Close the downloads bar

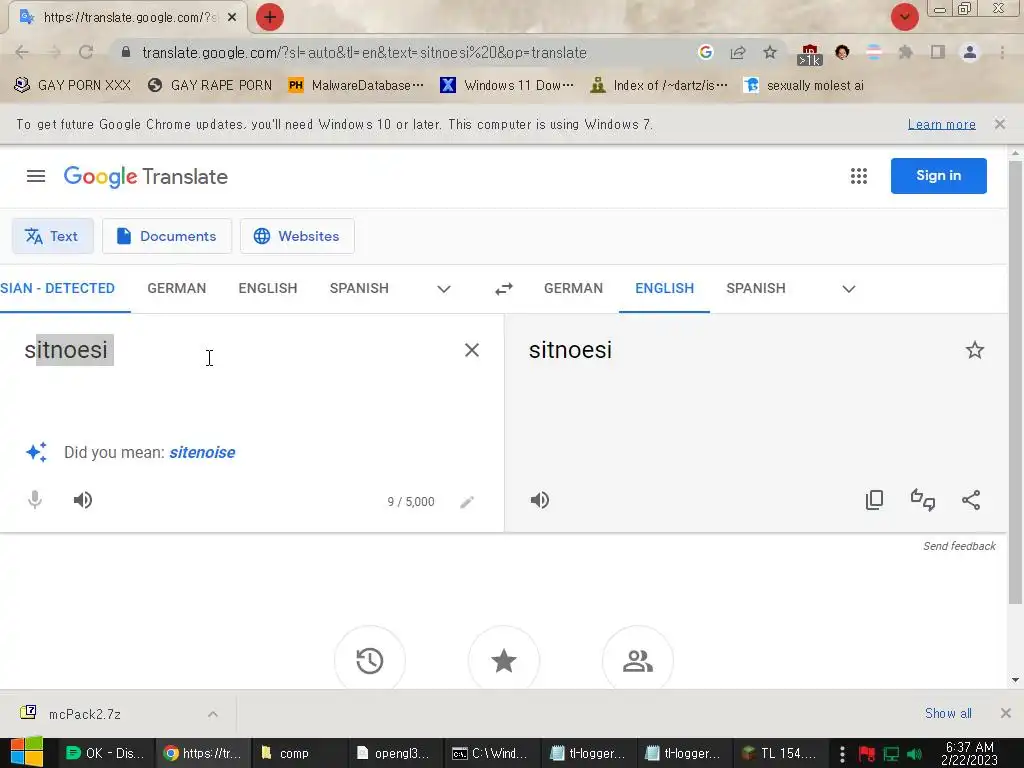[1006, 713]
